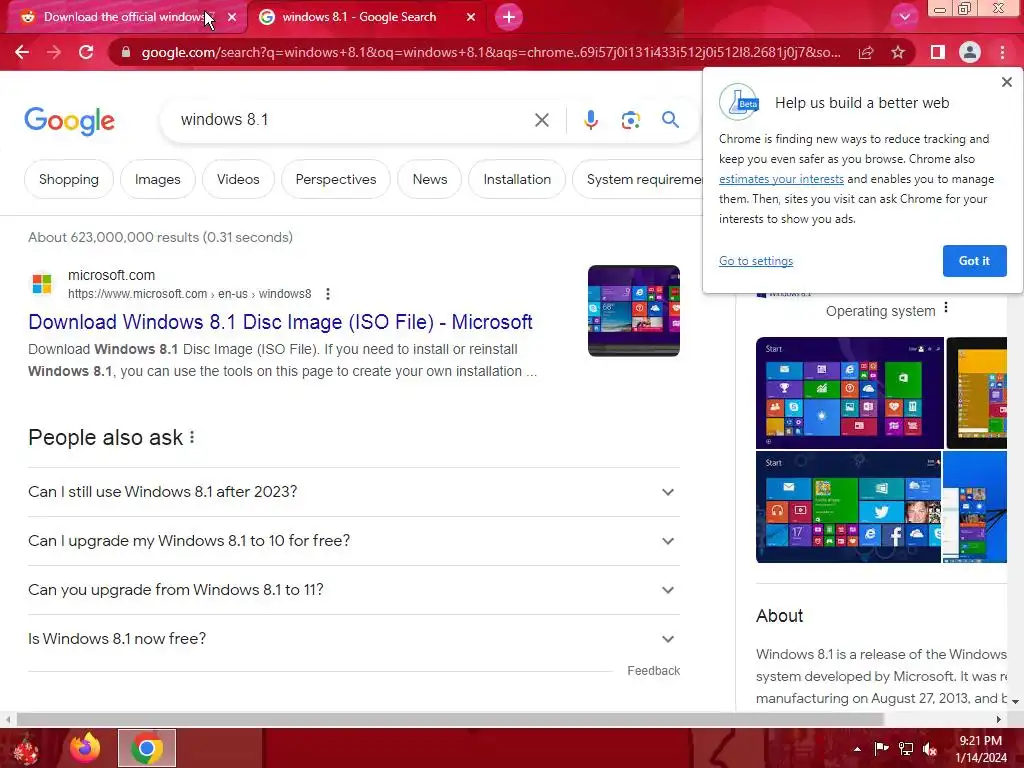Reload the page with the refresh icon

(86, 52)
